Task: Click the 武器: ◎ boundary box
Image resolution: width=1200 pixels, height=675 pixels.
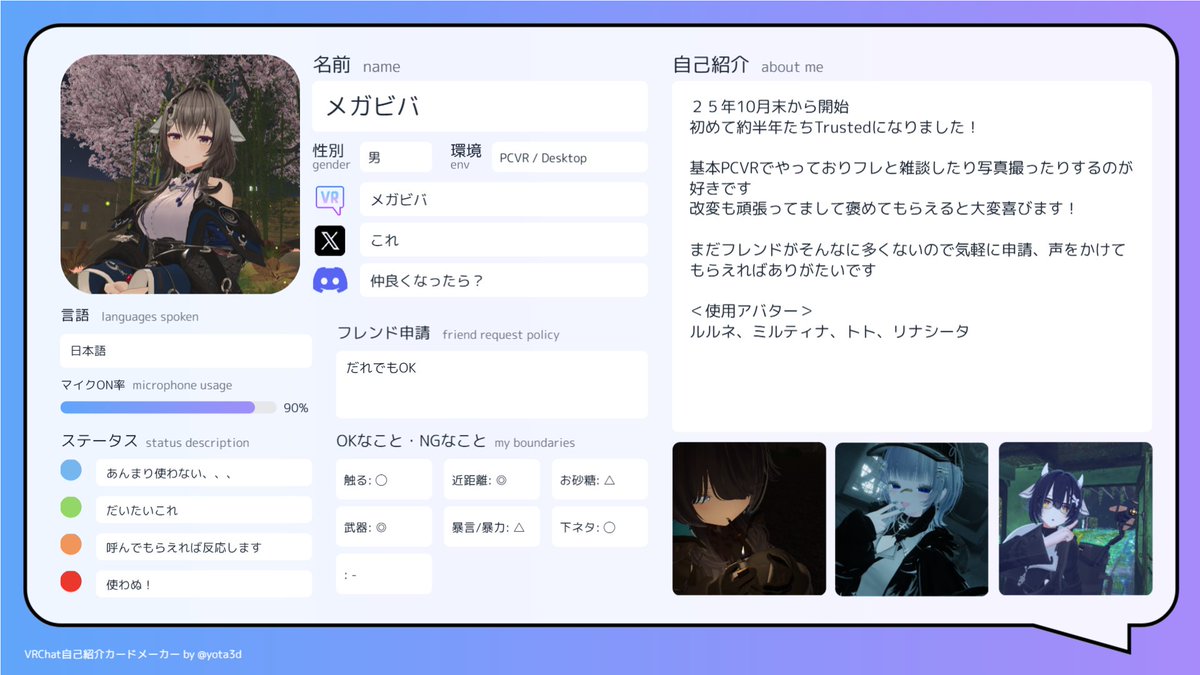Action: pyautogui.click(x=384, y=526)
